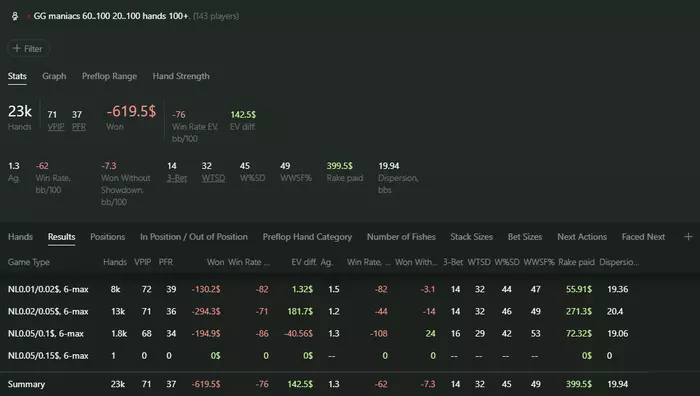Open In Position / Out of Position tab
Viewport: 700px width, 396px height.
tap(194, 237)
